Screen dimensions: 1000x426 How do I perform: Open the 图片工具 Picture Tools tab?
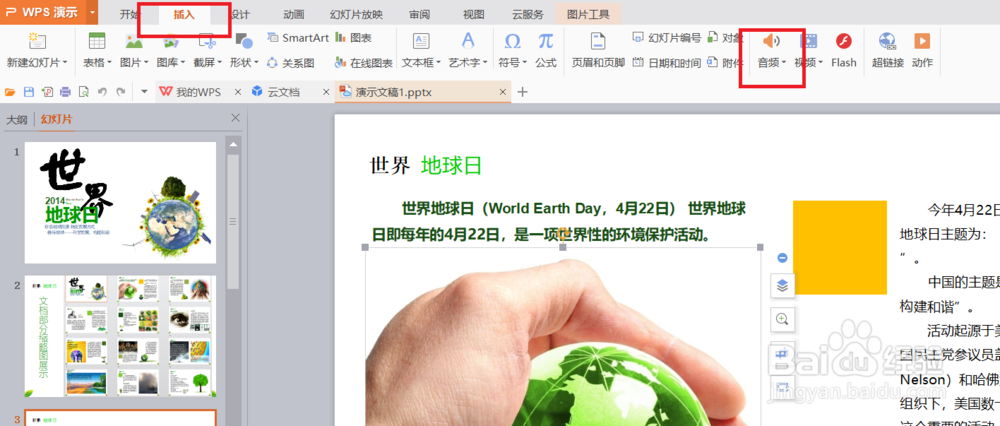pyautogui.click(x=588, y=14)
